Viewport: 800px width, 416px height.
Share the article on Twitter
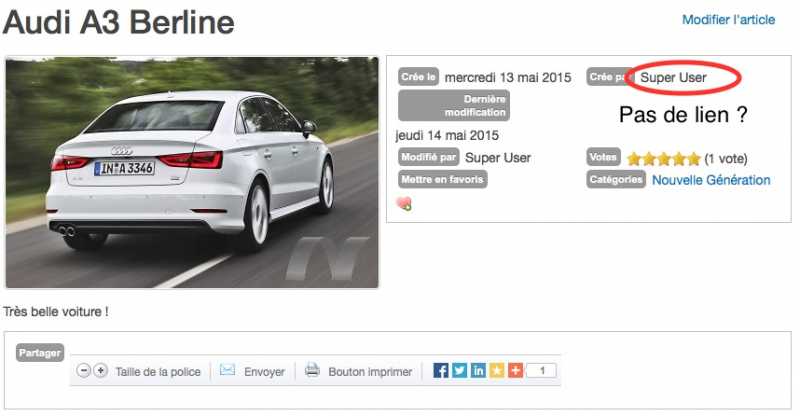click(459, 371)
